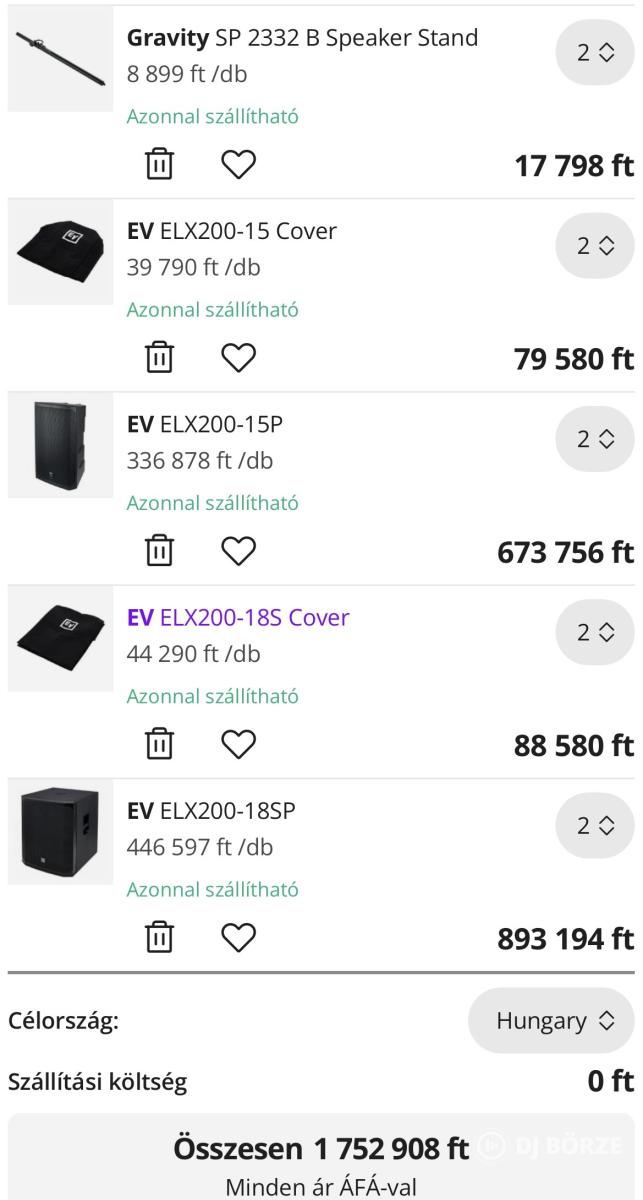
Task: Delete EV ELX200-18S Cover from cart
Action: coord(160,744)
